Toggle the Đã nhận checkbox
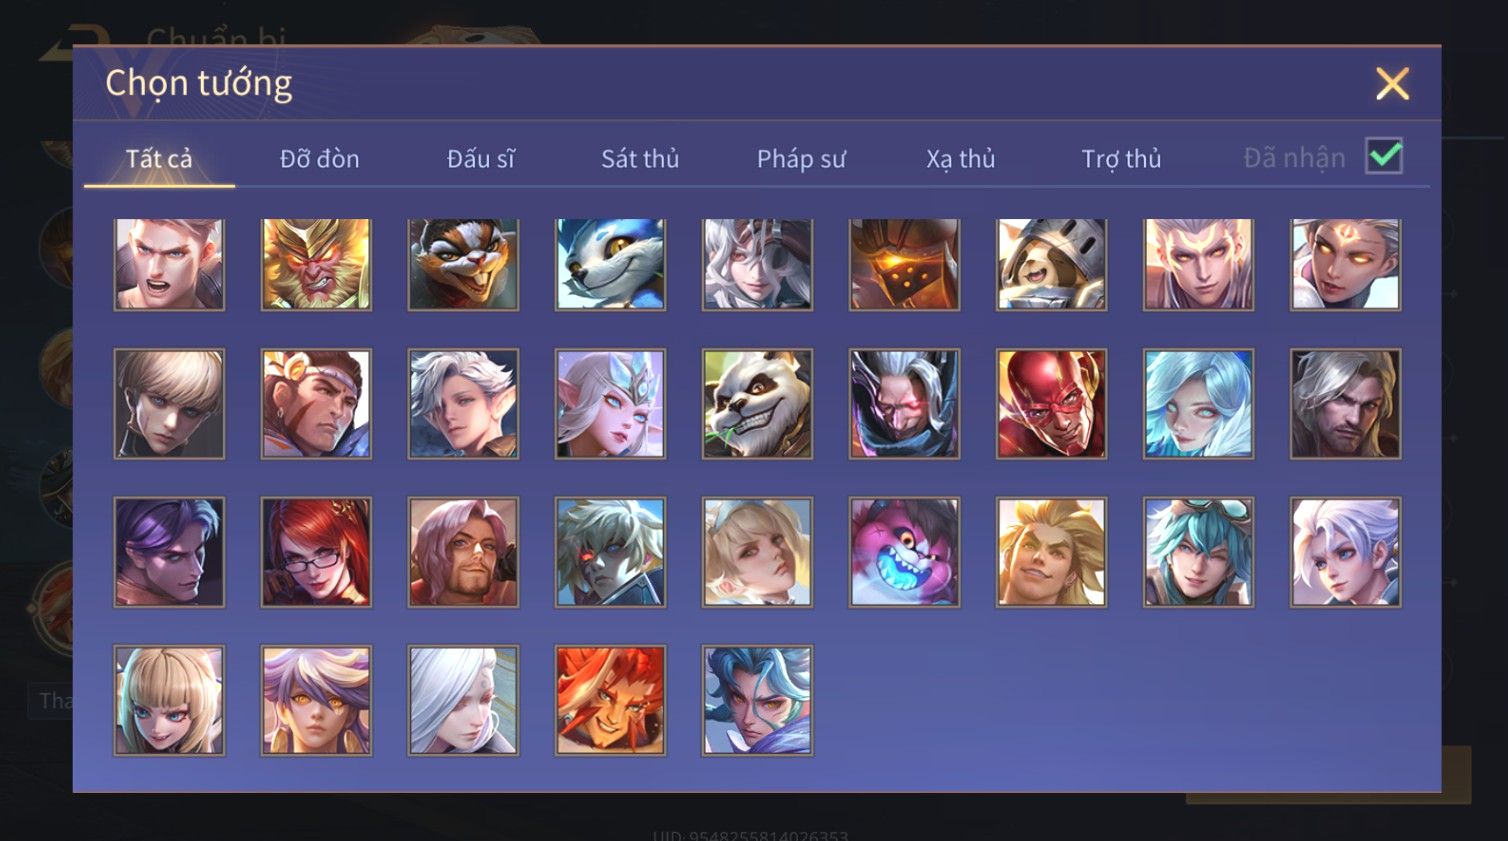1508x841 pixels. 1384,156
